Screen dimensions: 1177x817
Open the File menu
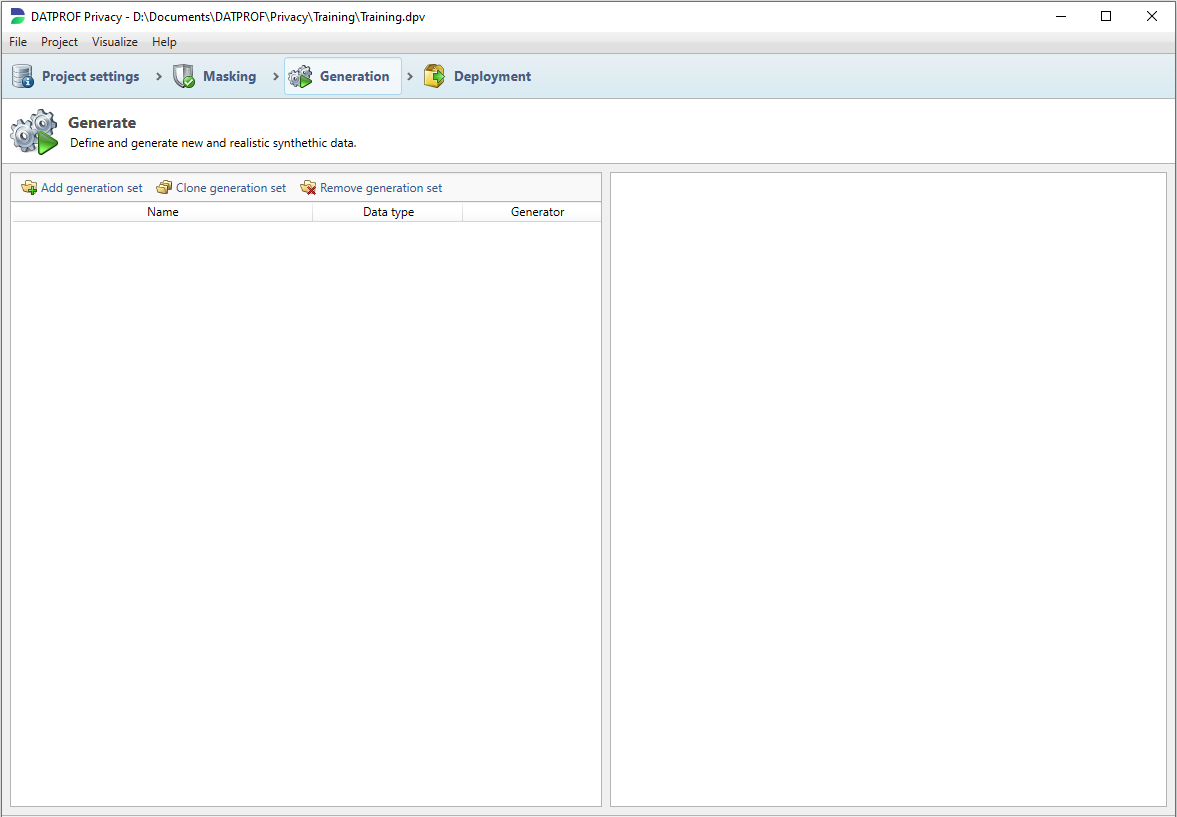(18, 42)
